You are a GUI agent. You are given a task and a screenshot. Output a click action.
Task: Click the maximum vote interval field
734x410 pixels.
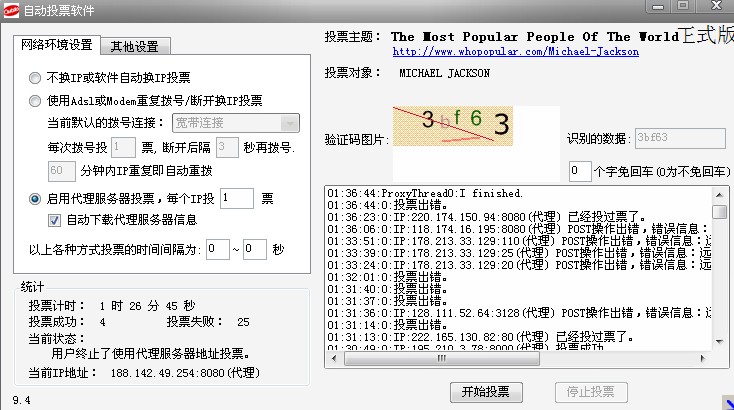(x=254, y=249)
